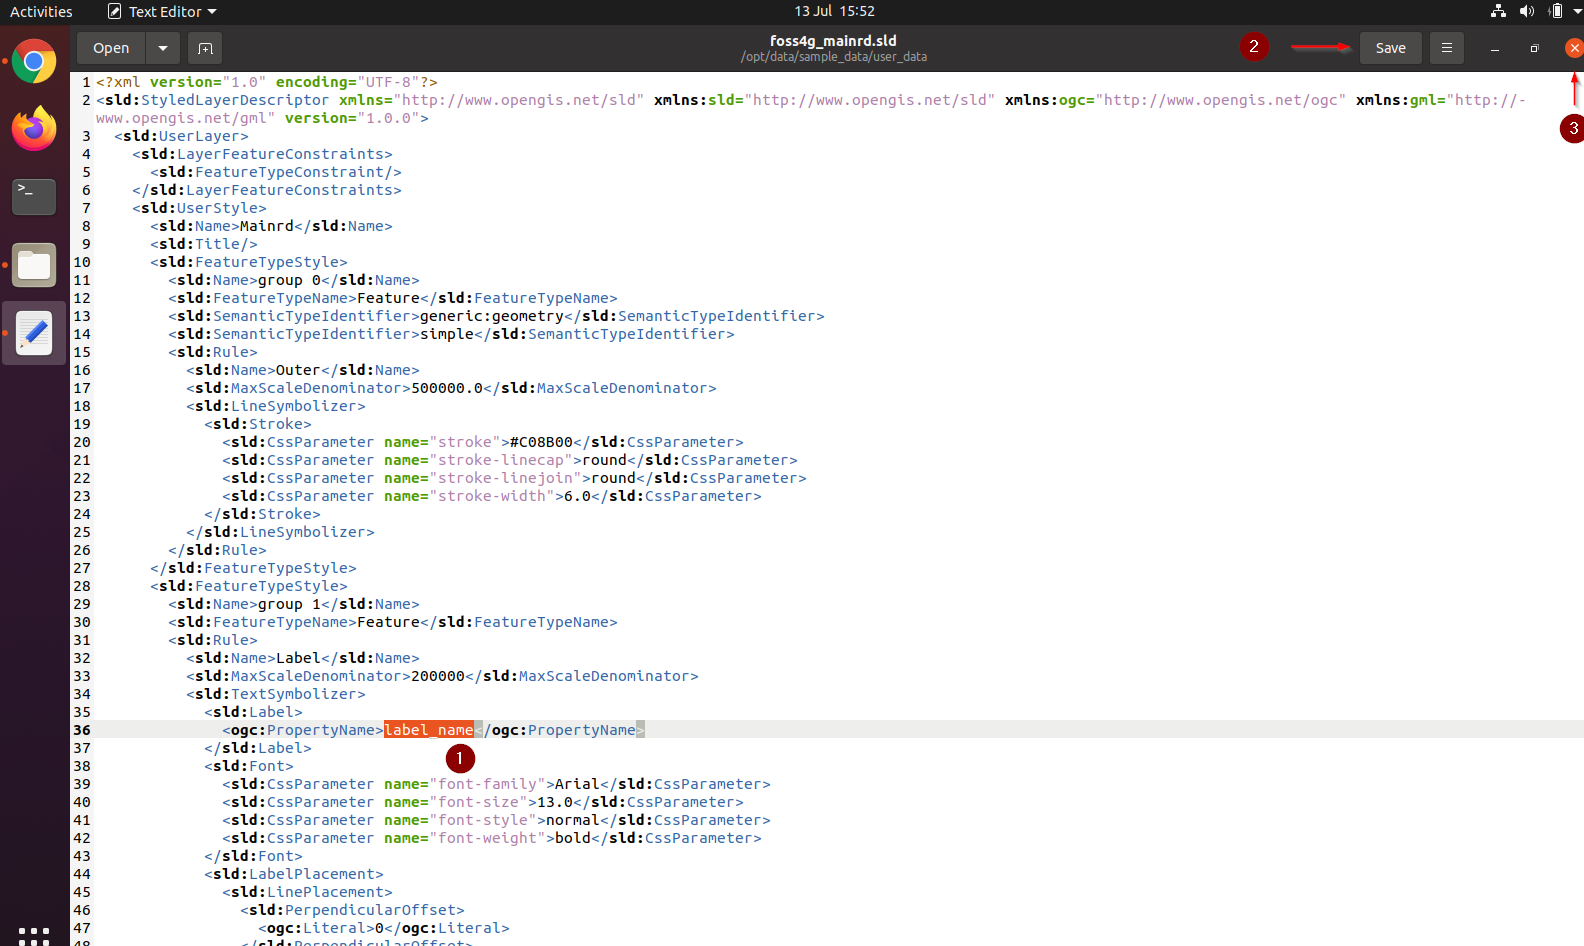Click the Mainrd style name on line 8

267,226
